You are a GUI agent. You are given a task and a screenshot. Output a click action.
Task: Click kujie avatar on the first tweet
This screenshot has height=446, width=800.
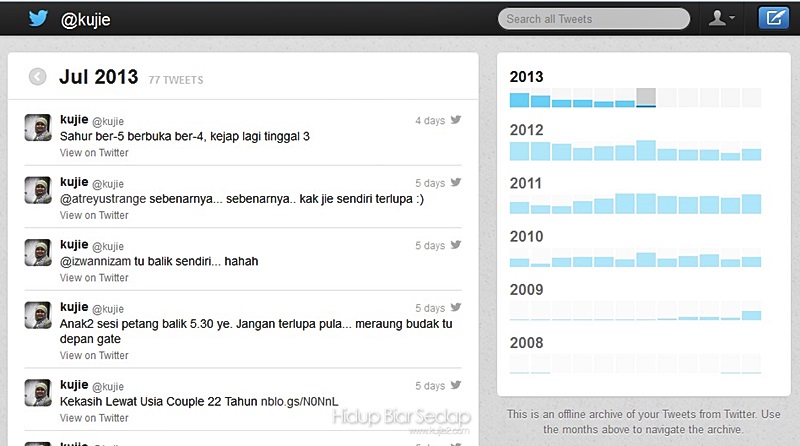click(38, 127)
